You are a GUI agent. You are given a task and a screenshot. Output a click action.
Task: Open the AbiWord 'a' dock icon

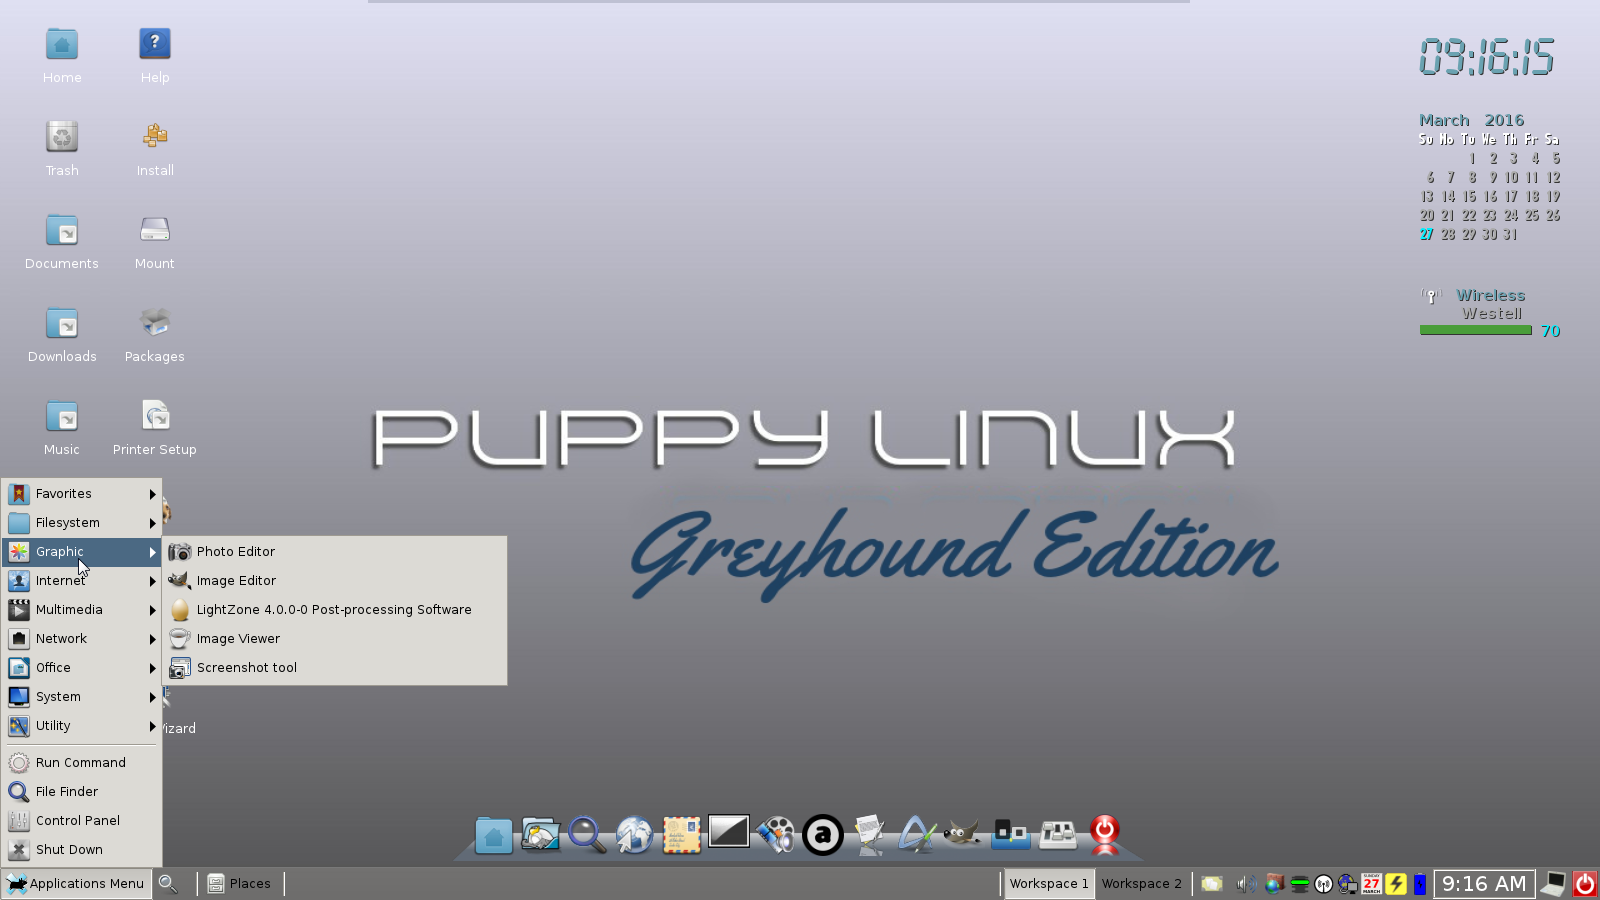tap(823, 835)
